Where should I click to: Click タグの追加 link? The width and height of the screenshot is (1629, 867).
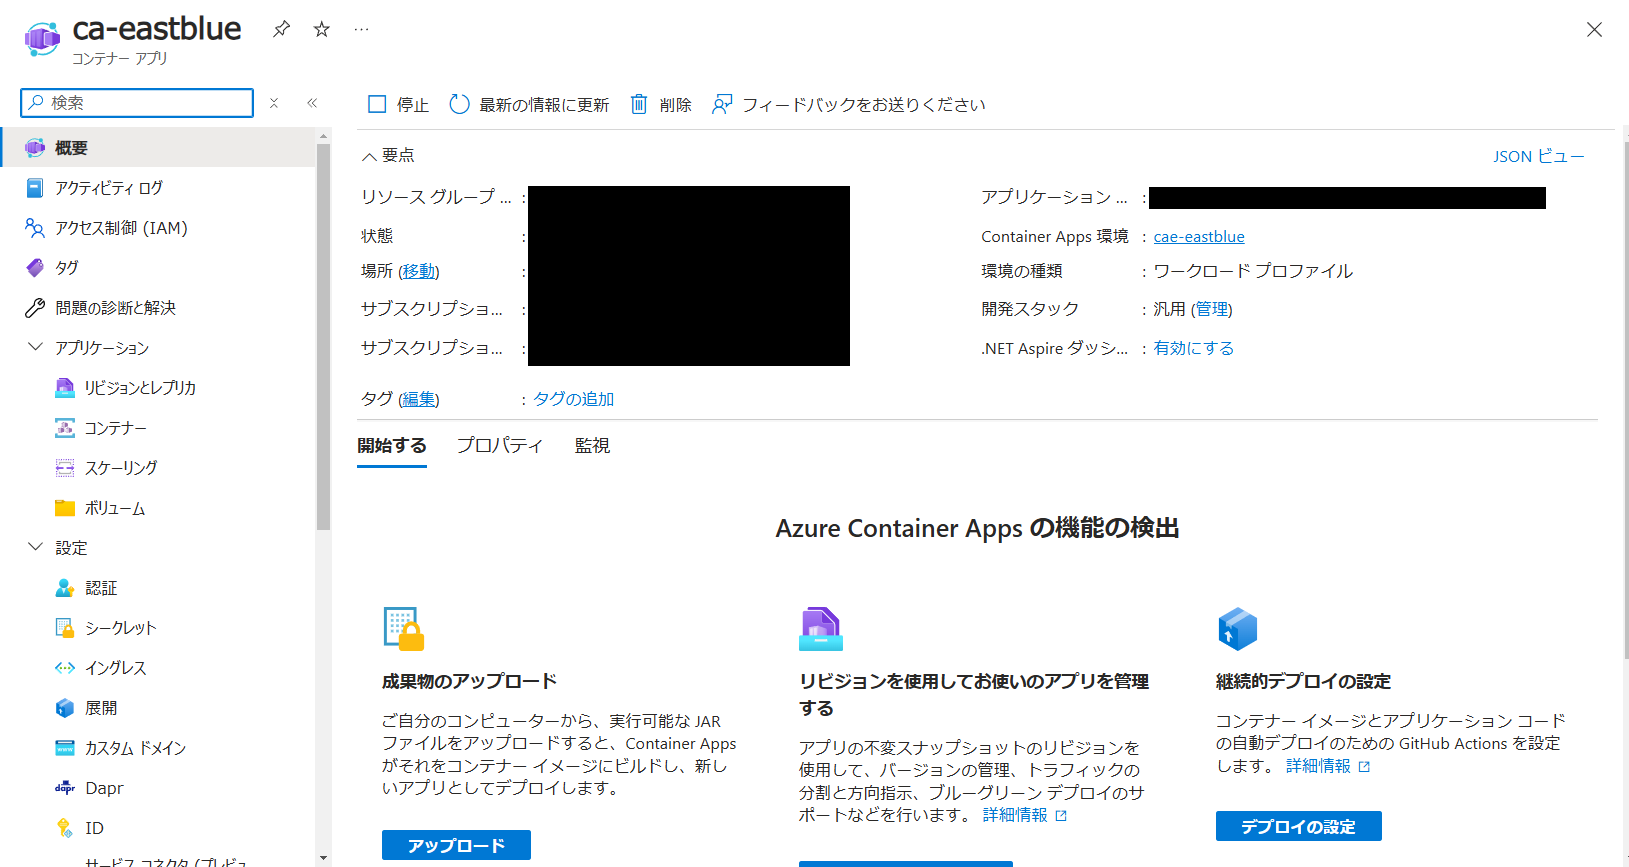click(x=573, y=399)
